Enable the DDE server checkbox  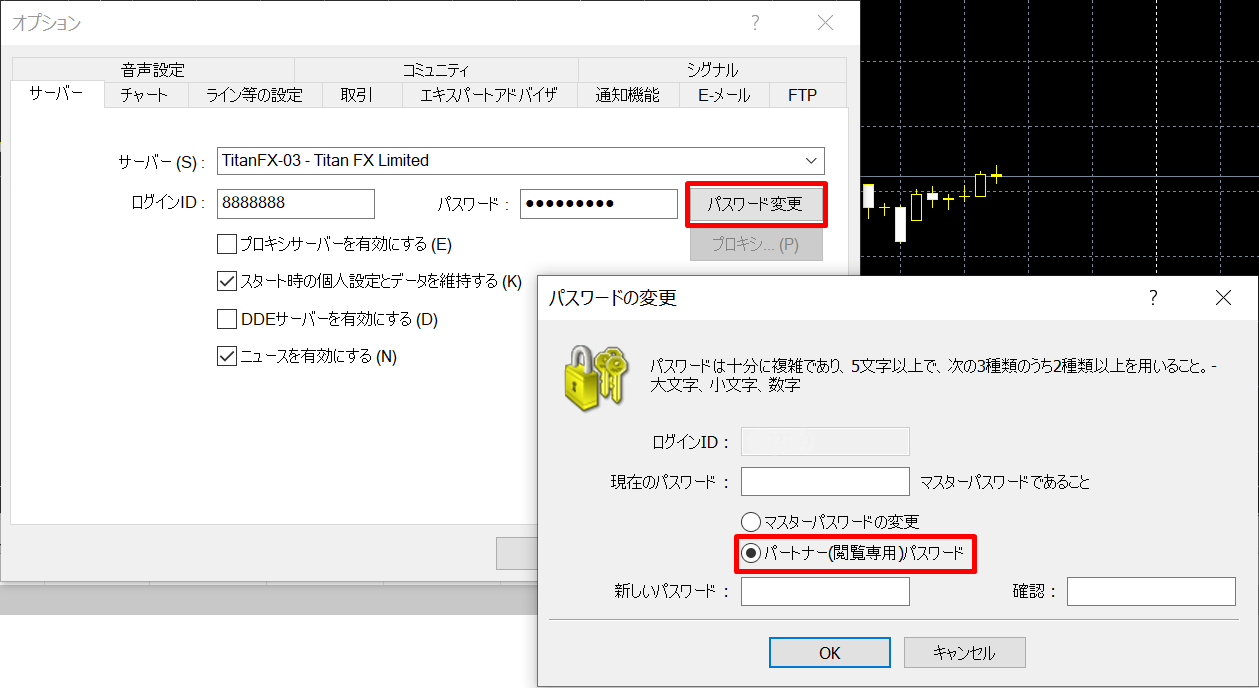pos(227,320)
